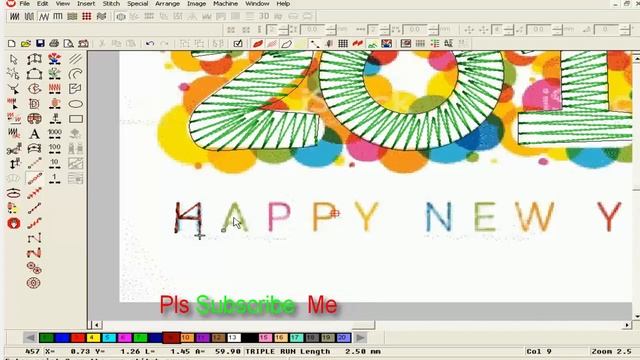Toggle the red stitch display icon
Screen dimensions: 640x360
click(x=258, y=43)
